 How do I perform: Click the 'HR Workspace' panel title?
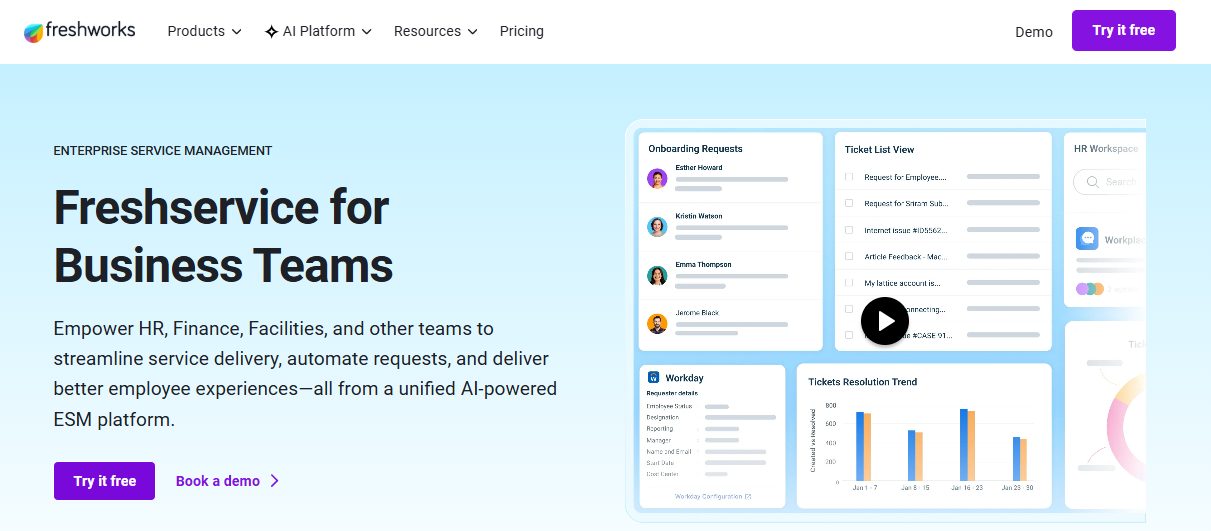1106,149
